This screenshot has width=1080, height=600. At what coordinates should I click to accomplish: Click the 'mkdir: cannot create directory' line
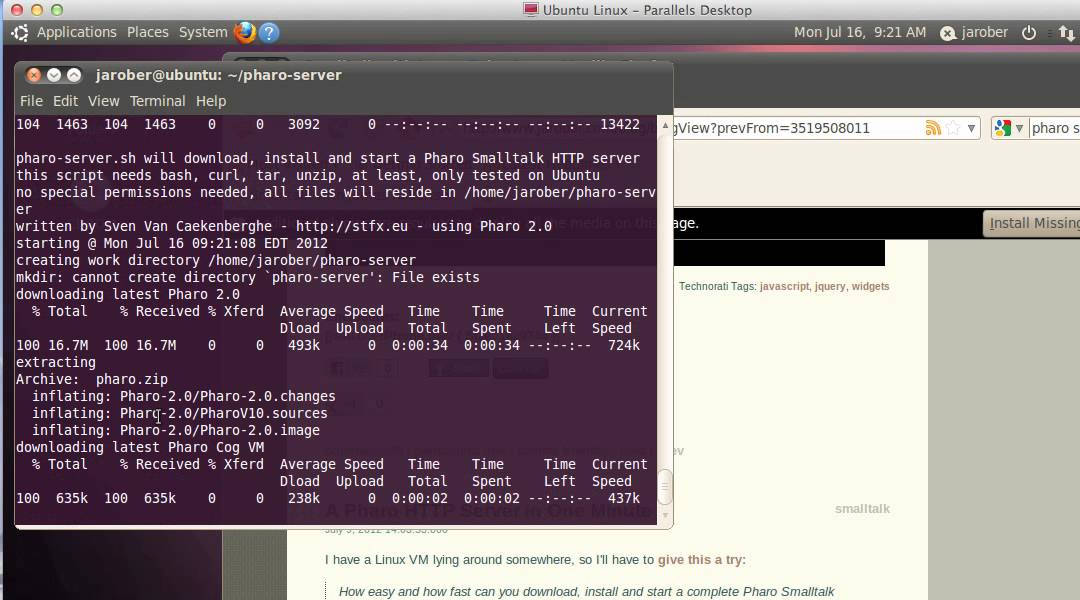click(x=247, y=277)
